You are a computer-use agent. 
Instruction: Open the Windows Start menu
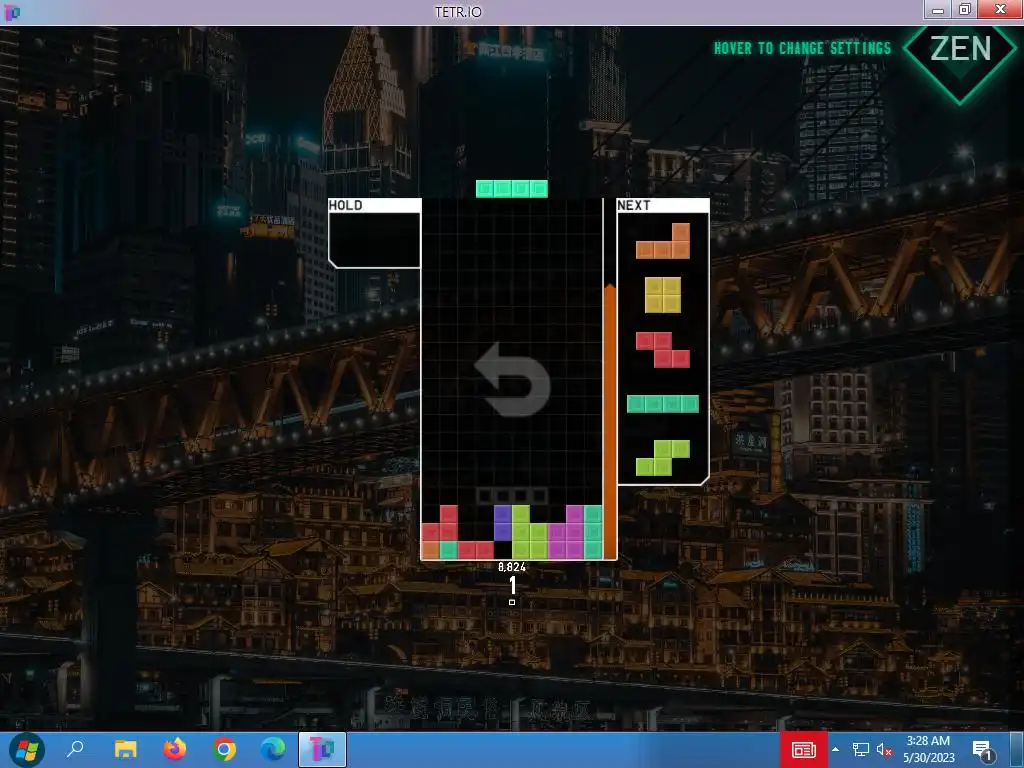[26, 750]
